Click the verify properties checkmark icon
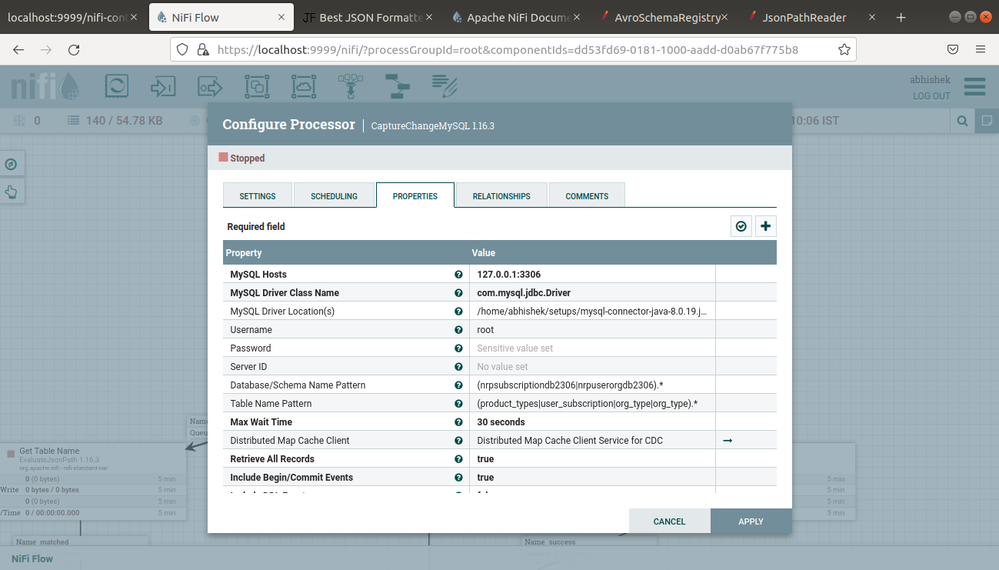The width and height of the screenshot is (999, 570). (741, 226)
